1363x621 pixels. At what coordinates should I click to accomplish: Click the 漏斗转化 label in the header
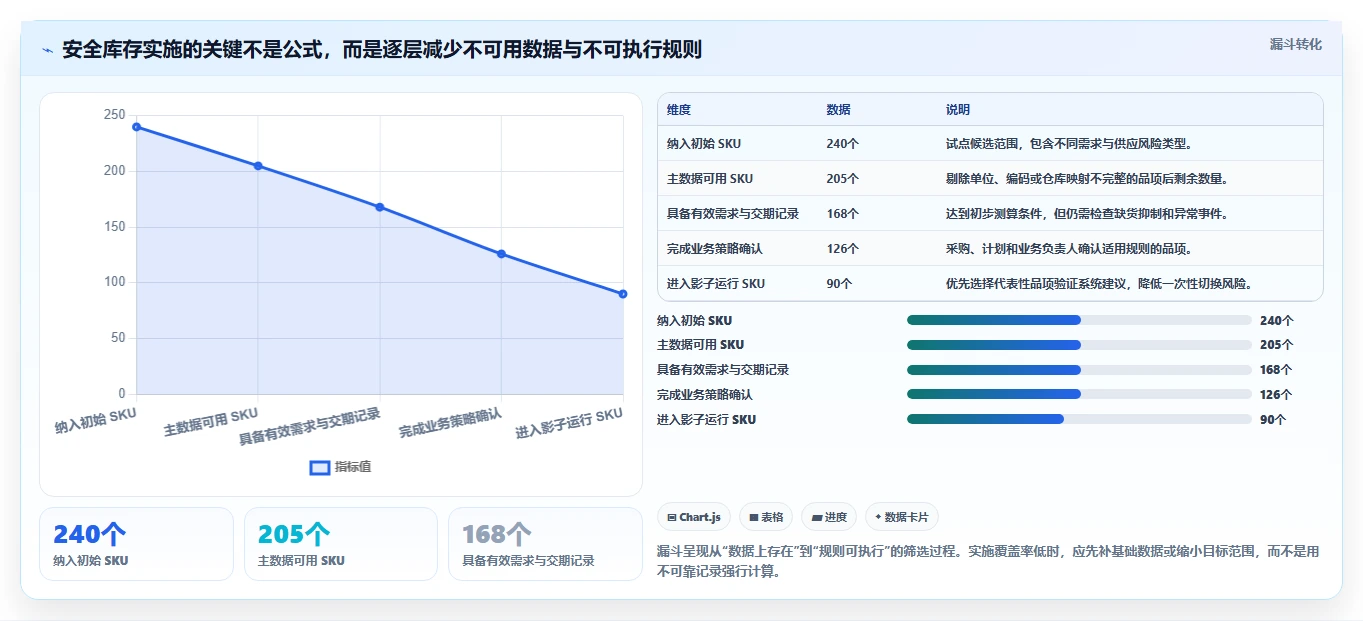click(x=1295, y=44)
